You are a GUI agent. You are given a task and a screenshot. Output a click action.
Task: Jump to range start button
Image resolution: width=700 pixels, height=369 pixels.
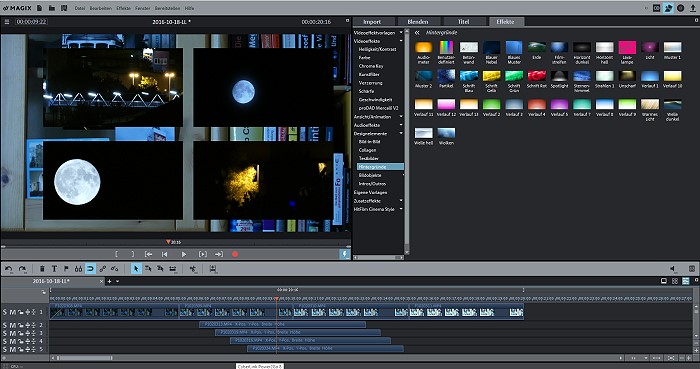(148, 254)
